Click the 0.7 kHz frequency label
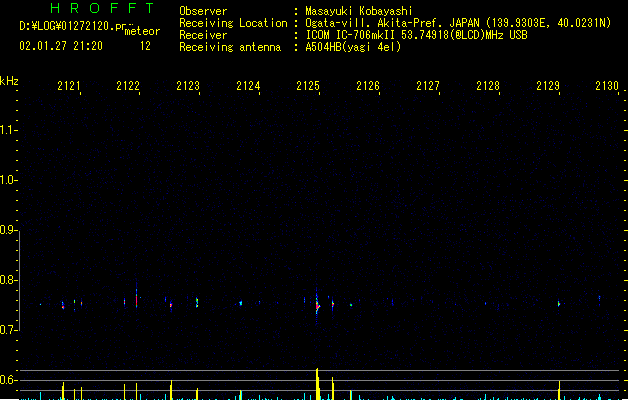The height and width of the screenshot is (400, 629). tap(8, 330)
